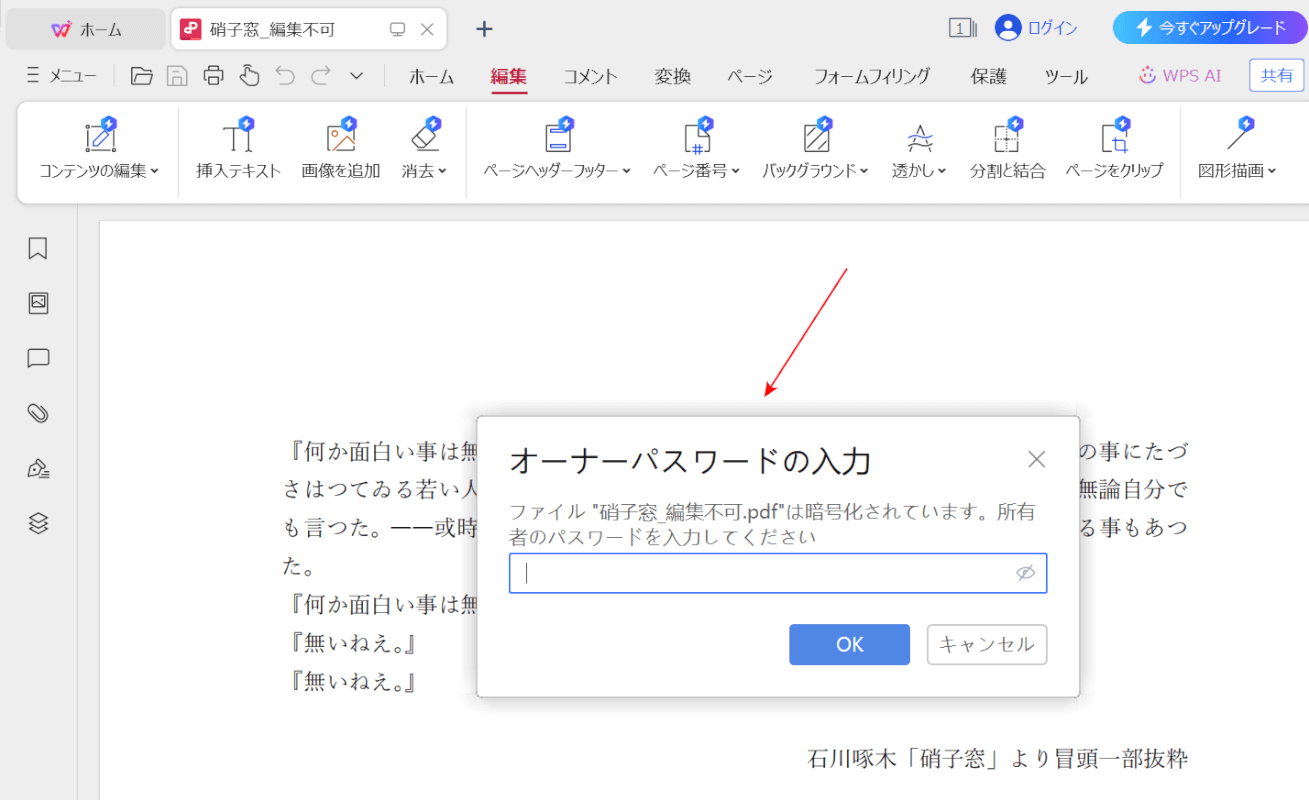Open the メニュー hamburger menu
Screen dimensions: 1309x800
click(x=62, y=76)
